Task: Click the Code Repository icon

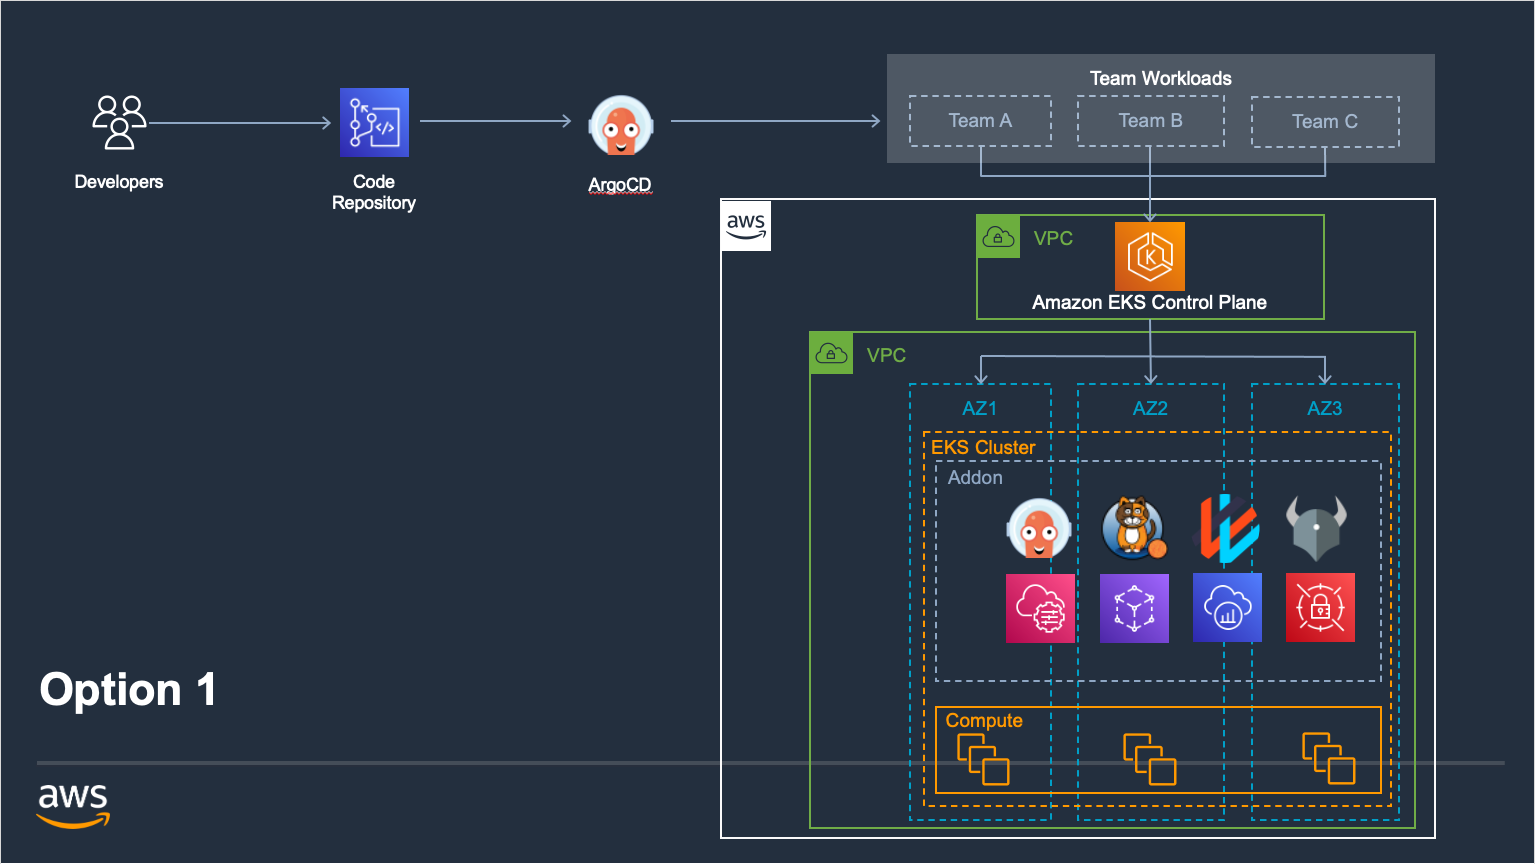Action: [x=373, y=122]
